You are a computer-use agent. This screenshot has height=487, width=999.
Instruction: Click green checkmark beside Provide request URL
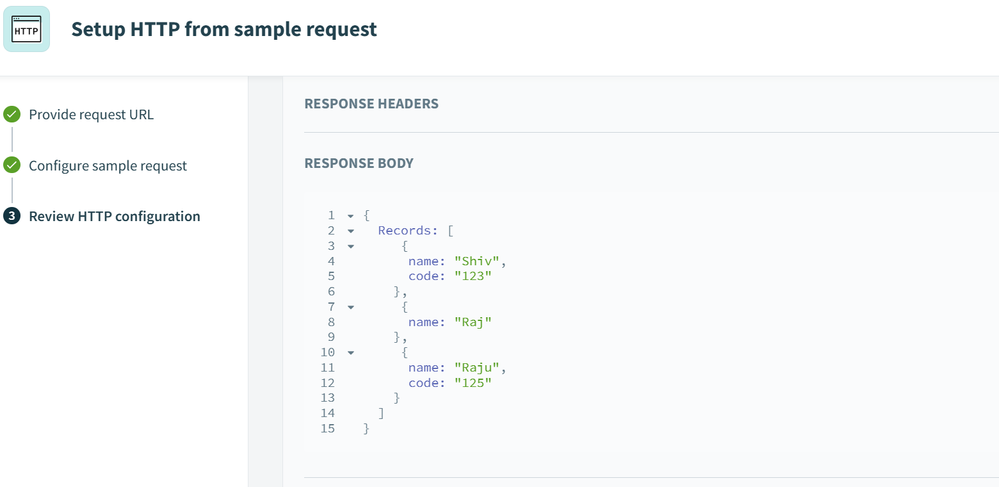[x=12, y=114]
